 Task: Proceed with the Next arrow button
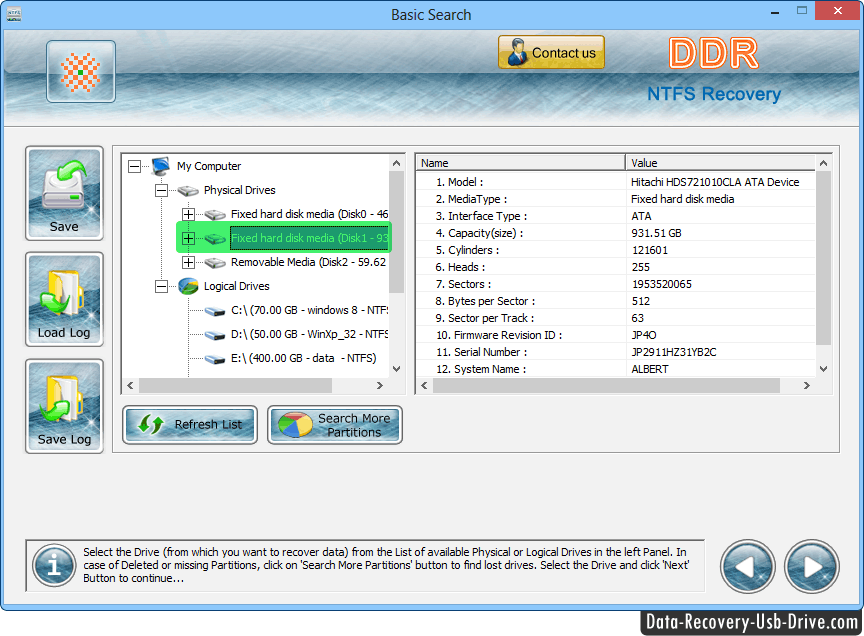click(812, 566)
